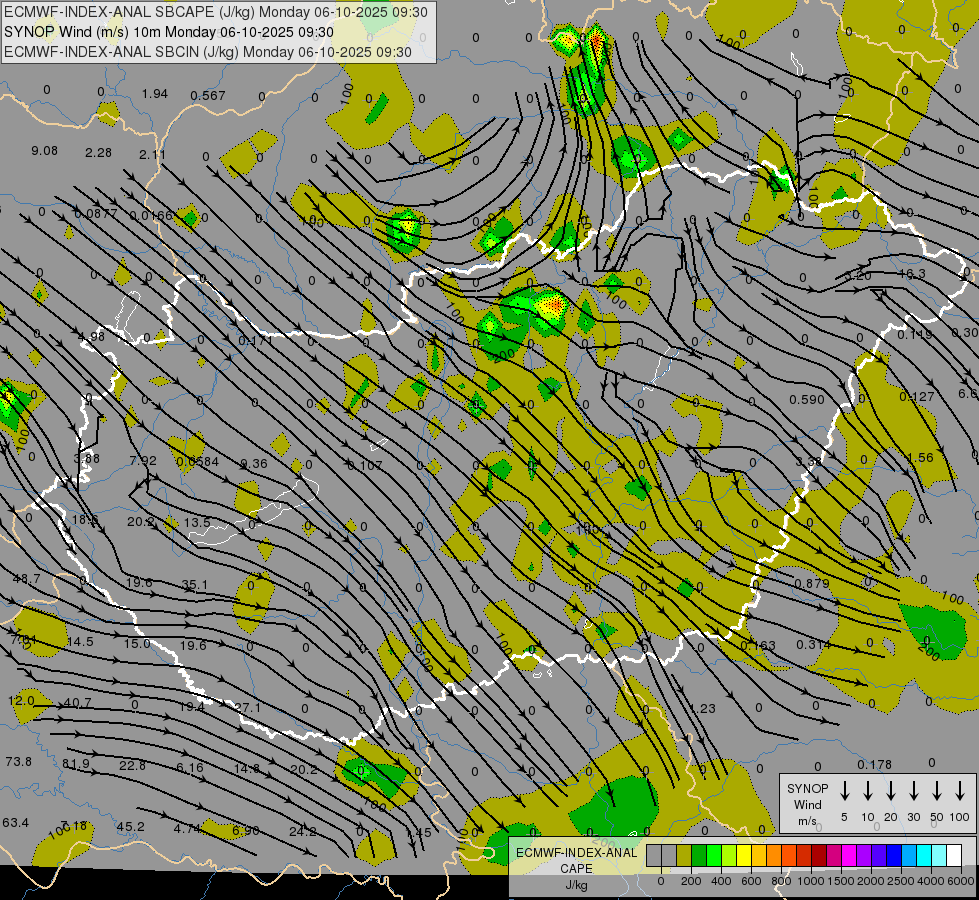Click the legend wind arrow above 30
This screenshot has width=979, height=900.
coord(913,791)
